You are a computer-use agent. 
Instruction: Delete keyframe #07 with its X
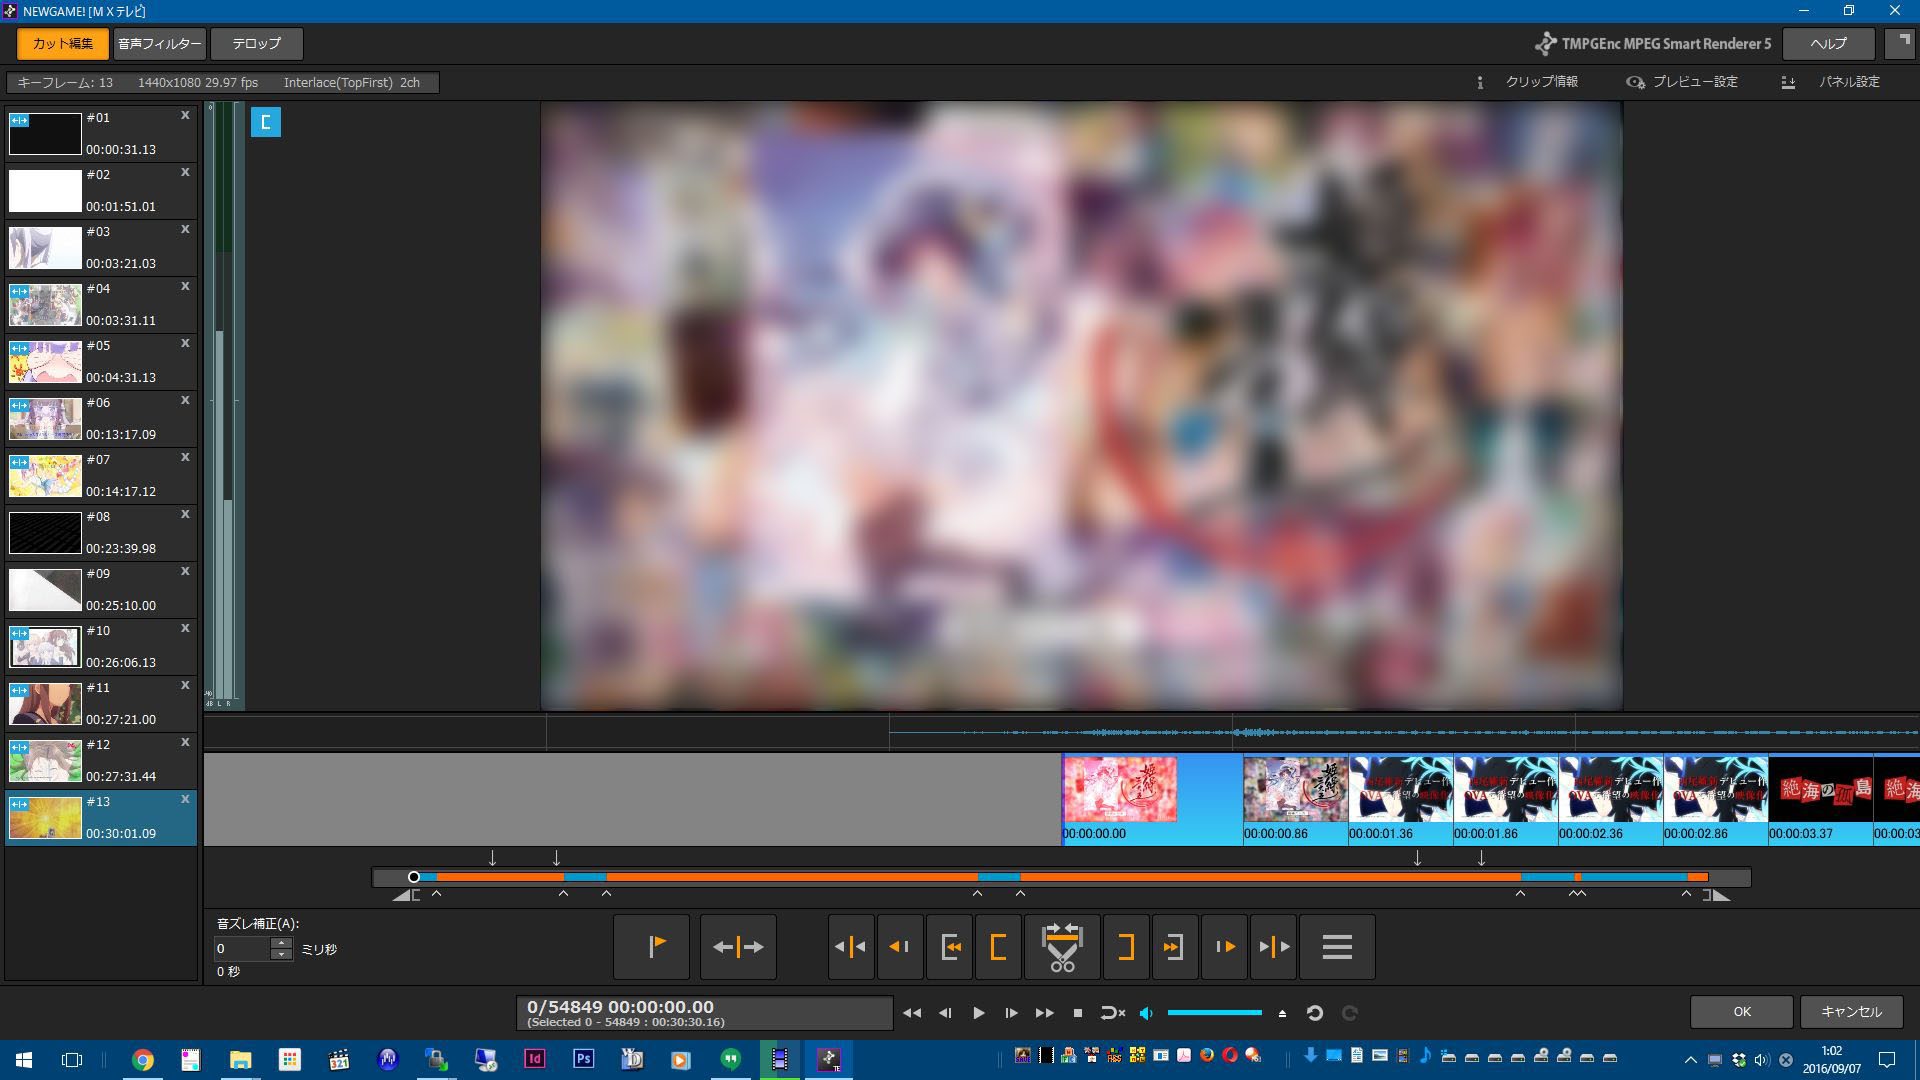click(185, 458)
